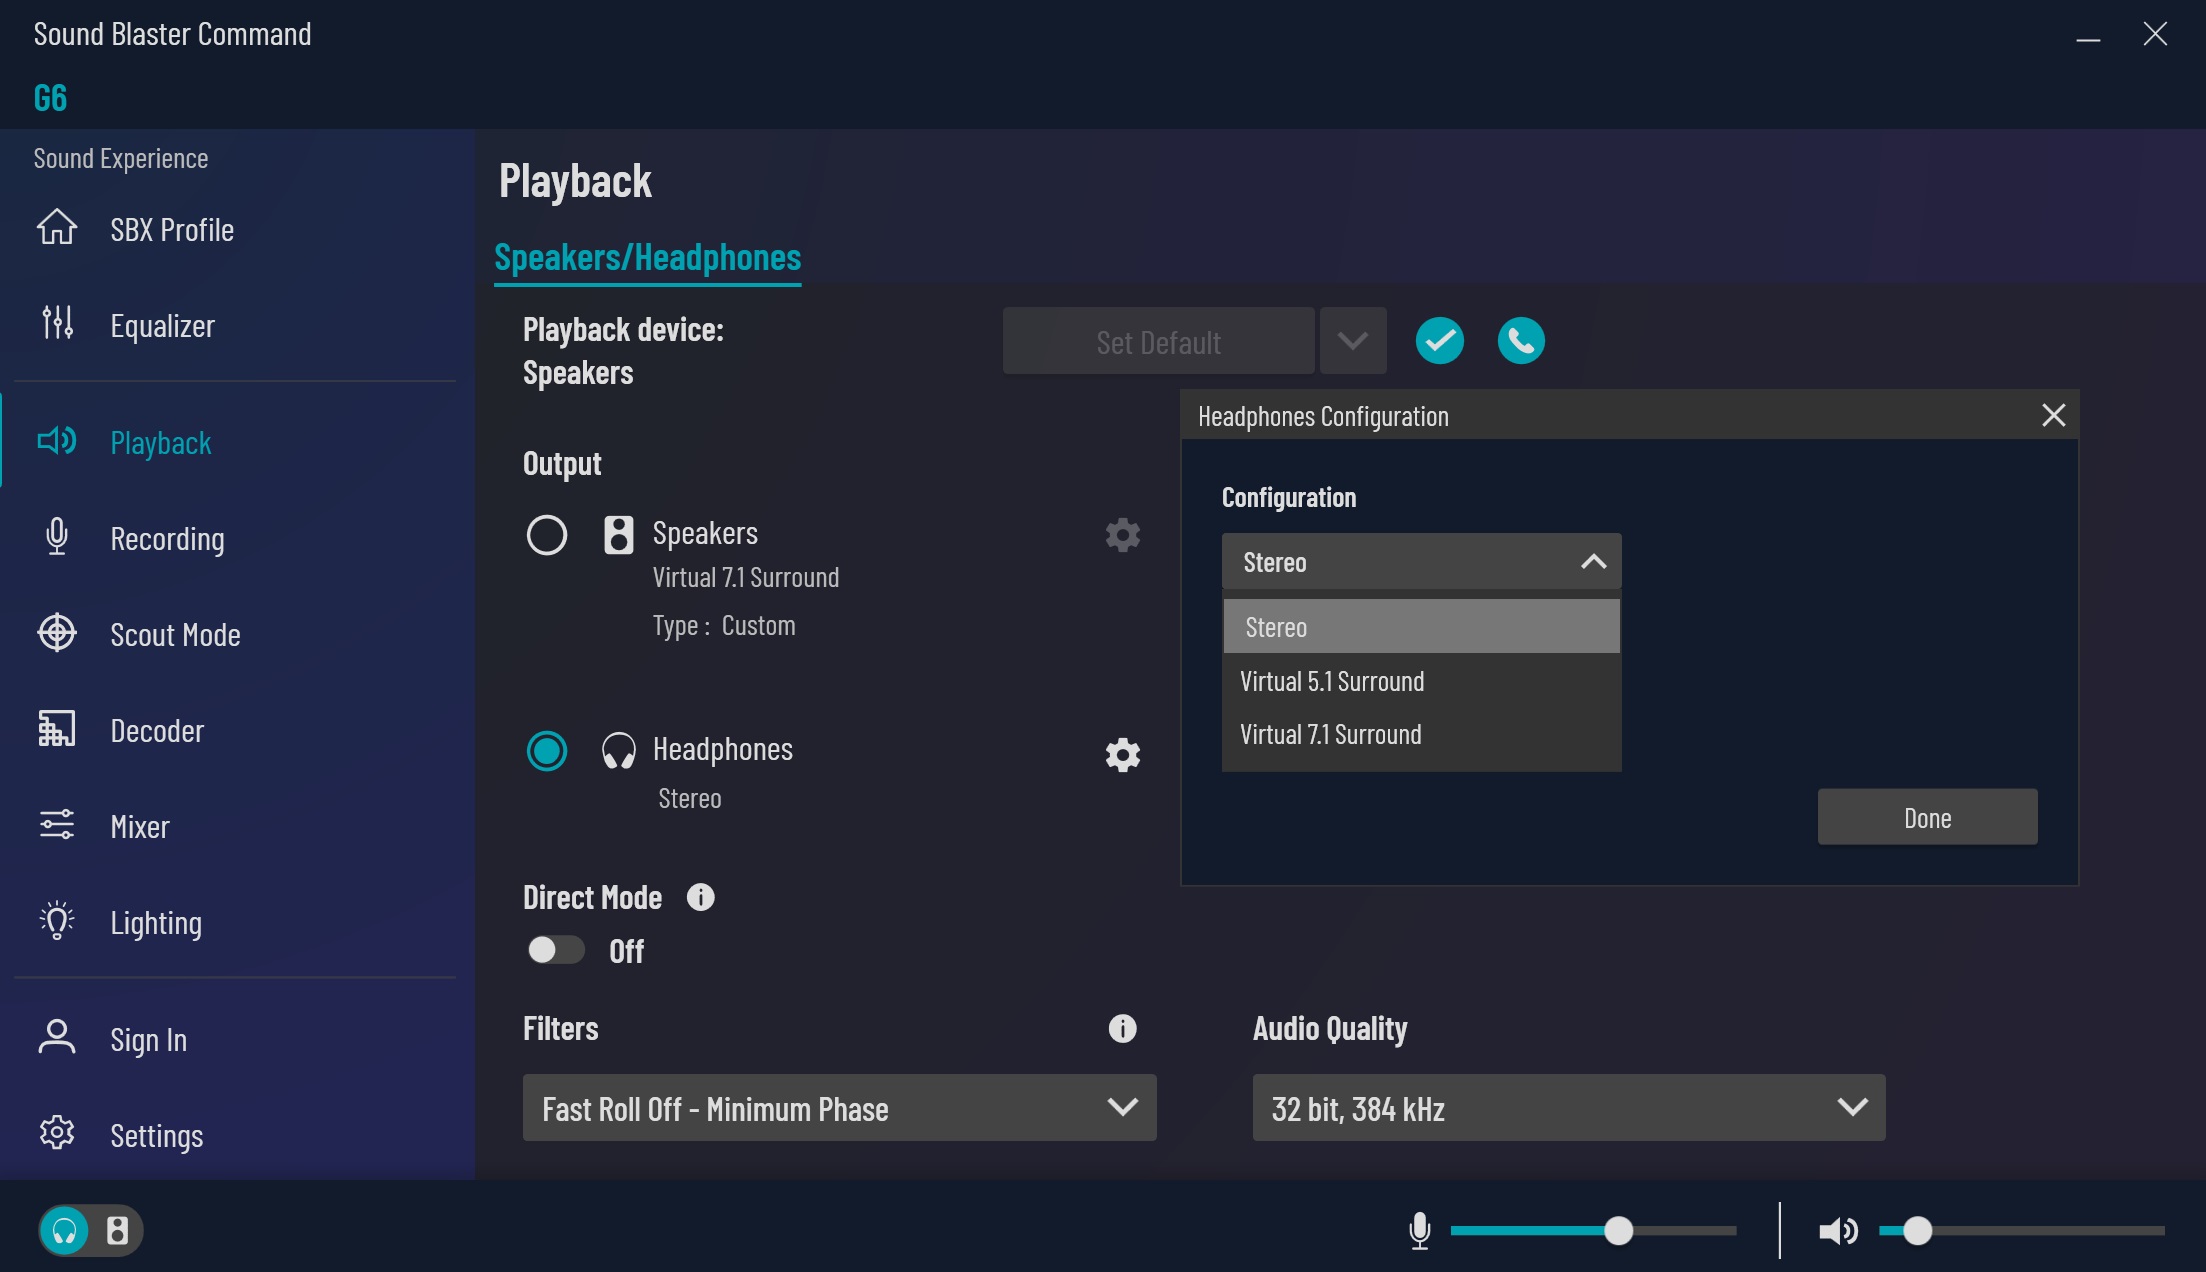Open the Filters dropdown
The width and height of the screenshot is (2206, 1272).
click(839, 1108)
